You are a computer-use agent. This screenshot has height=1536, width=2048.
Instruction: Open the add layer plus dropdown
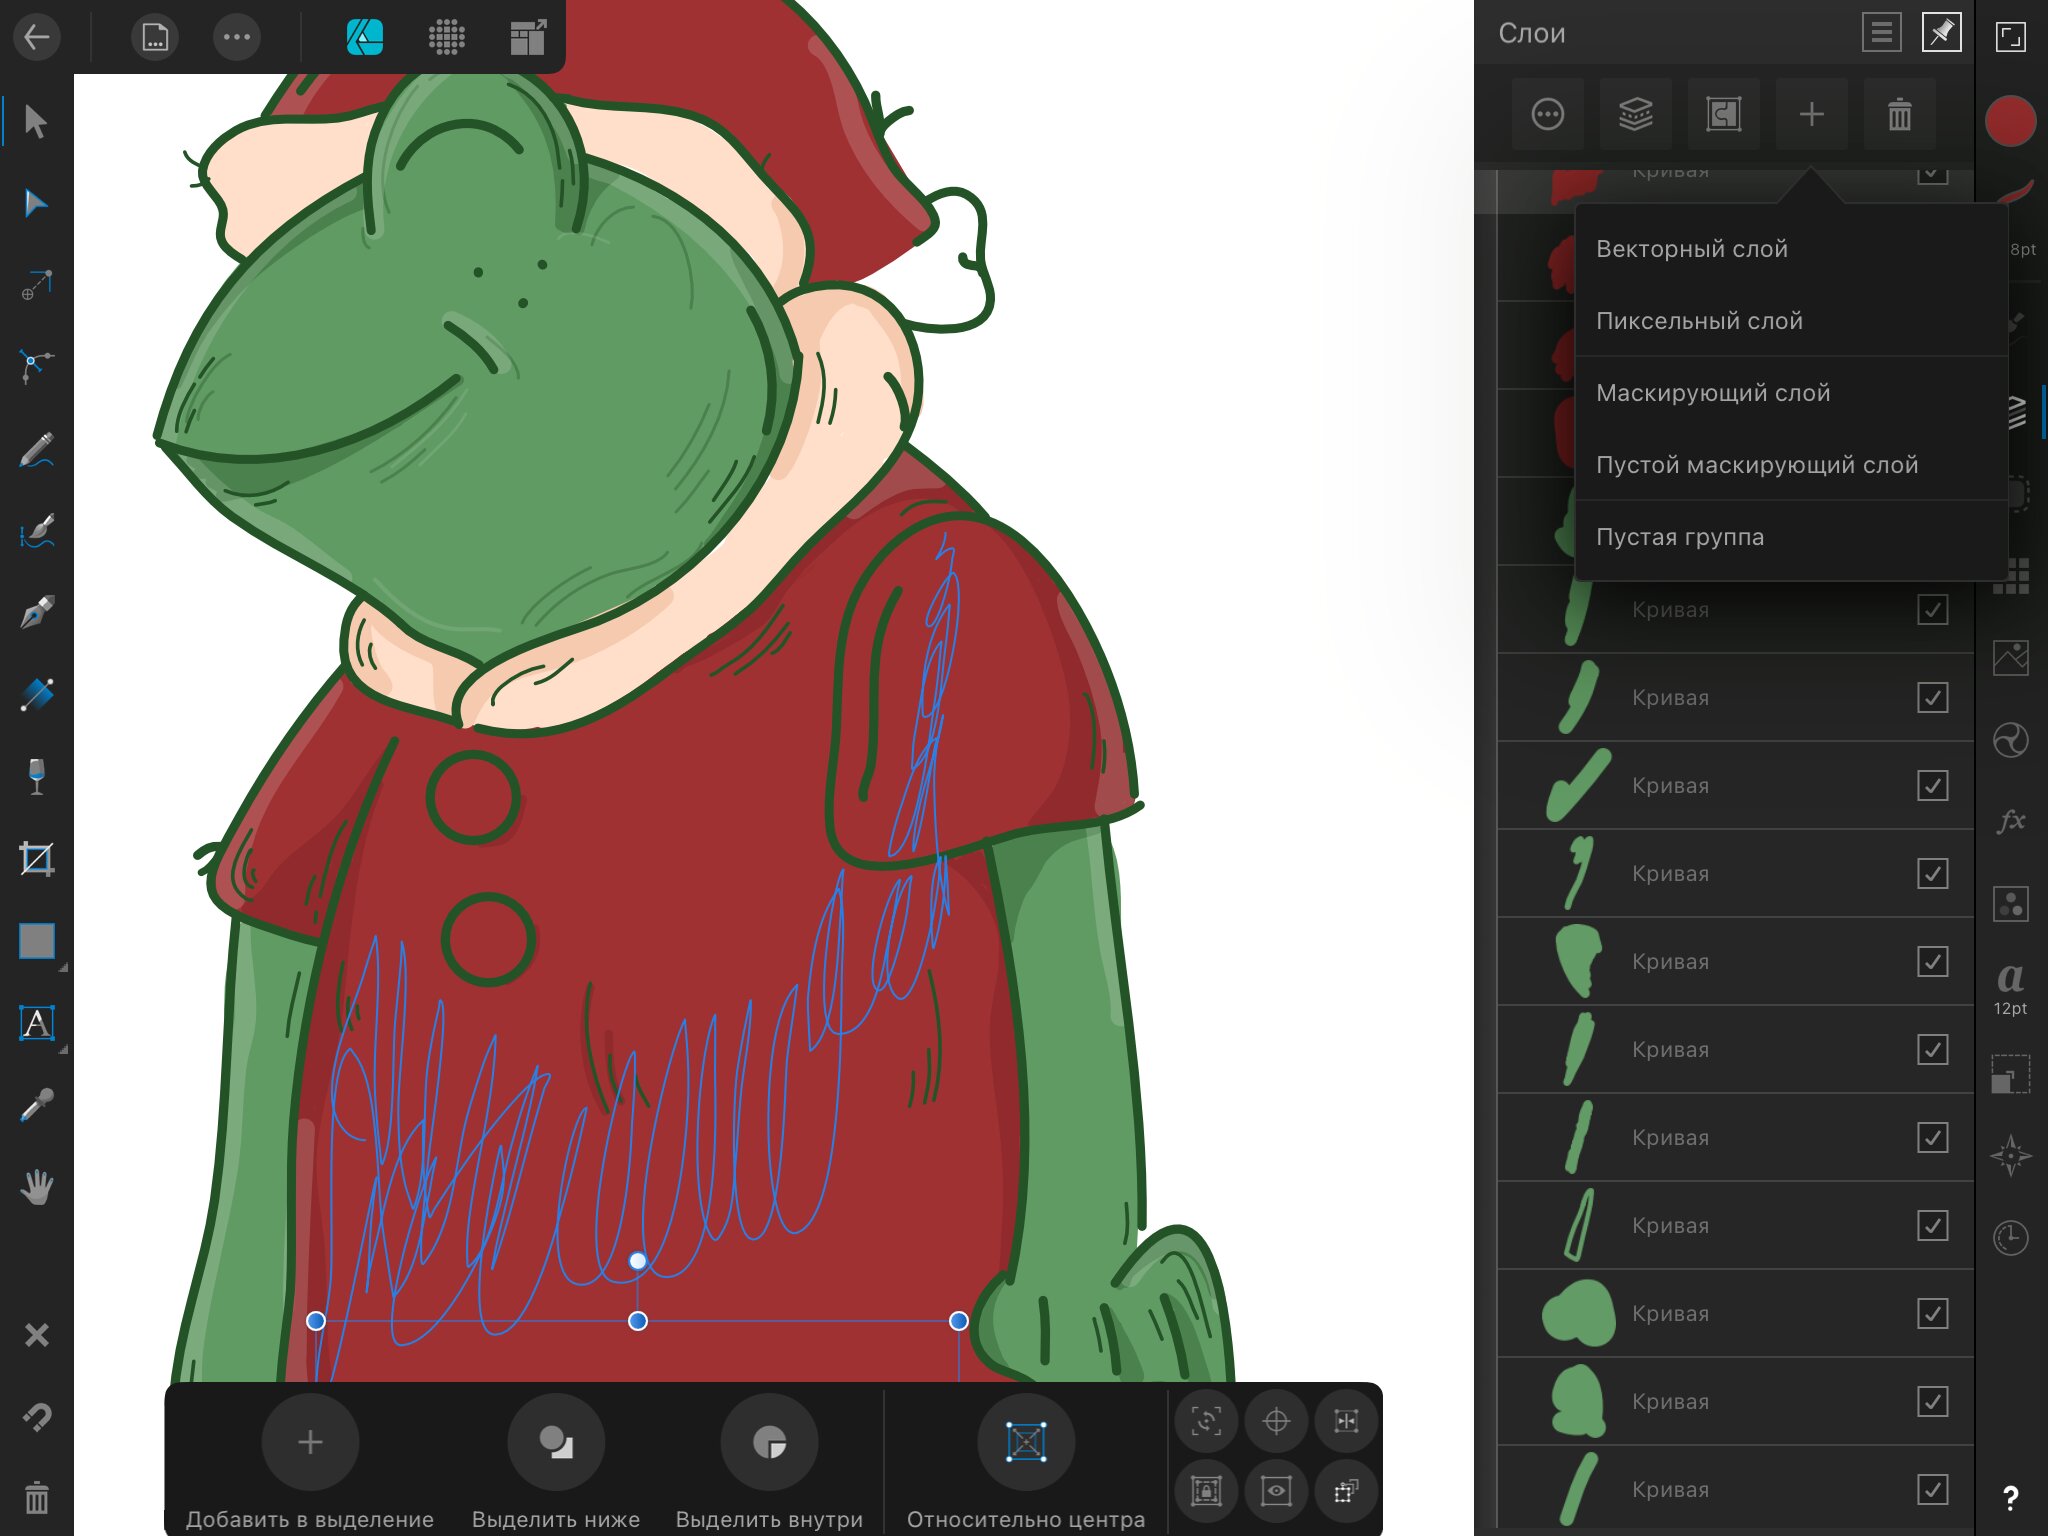coord(1811,114)
